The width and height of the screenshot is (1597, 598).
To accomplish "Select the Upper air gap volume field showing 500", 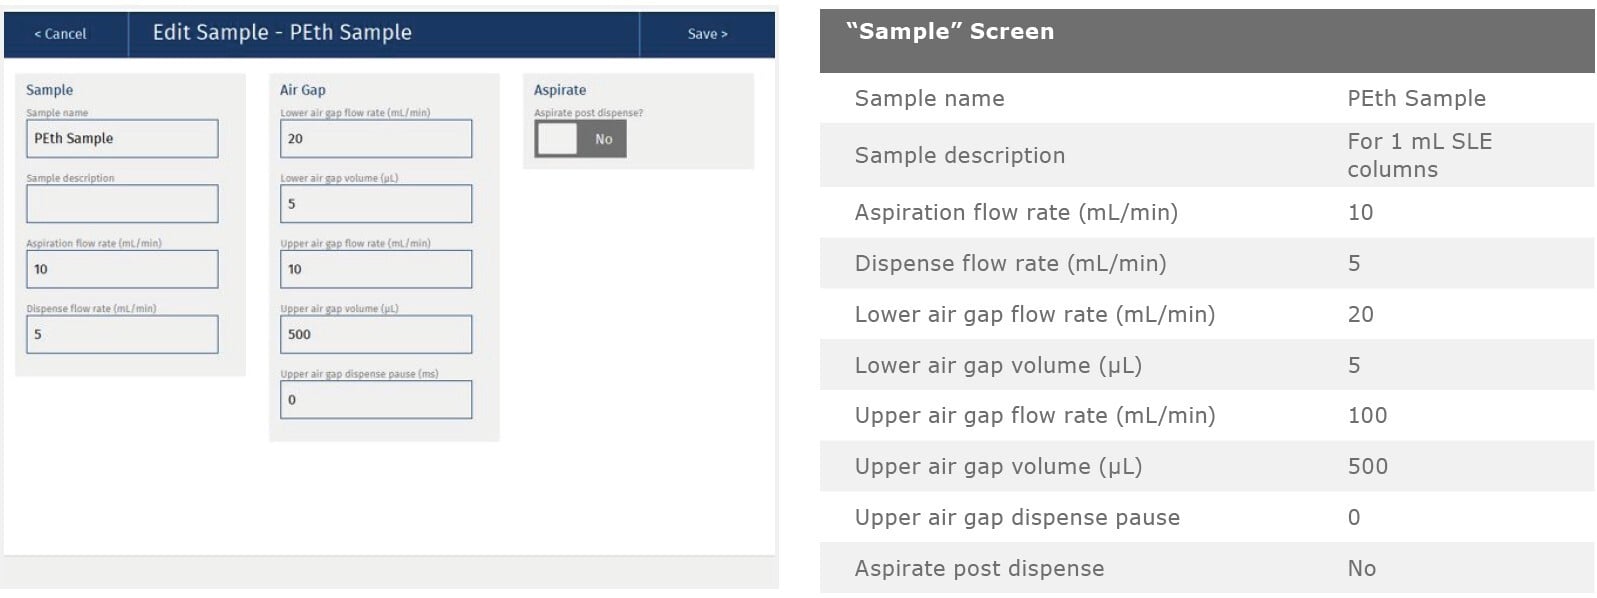I will 376,334.
